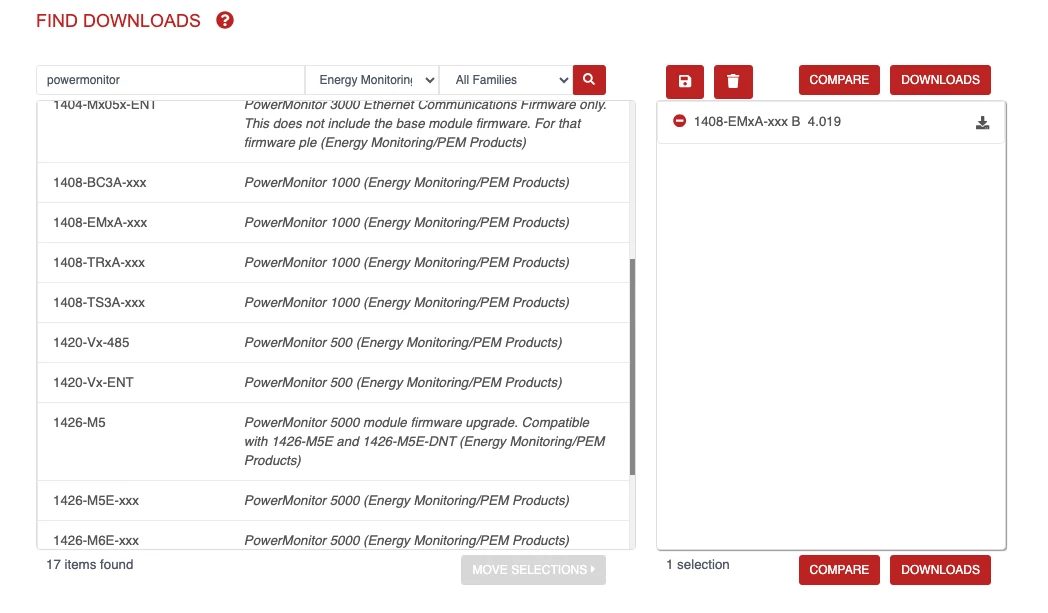Click the magnifier search button
Screen dimensions: 1048x613
click(x=589, y=80)
